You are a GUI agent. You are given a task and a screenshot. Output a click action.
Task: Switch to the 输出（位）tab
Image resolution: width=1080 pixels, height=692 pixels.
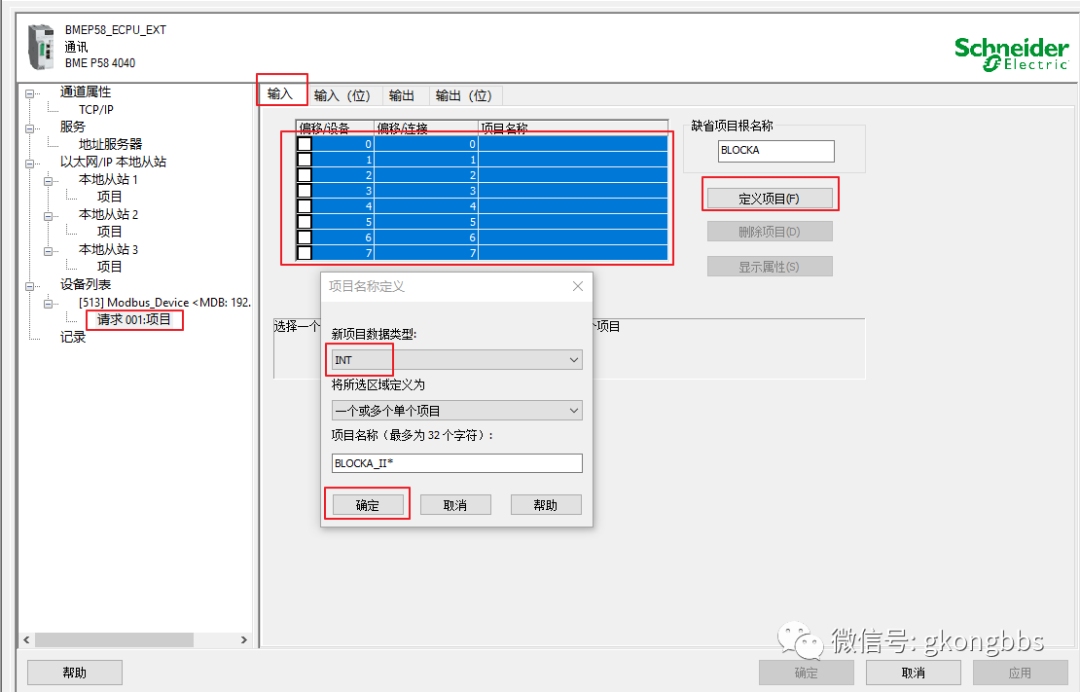coord(464,96)
